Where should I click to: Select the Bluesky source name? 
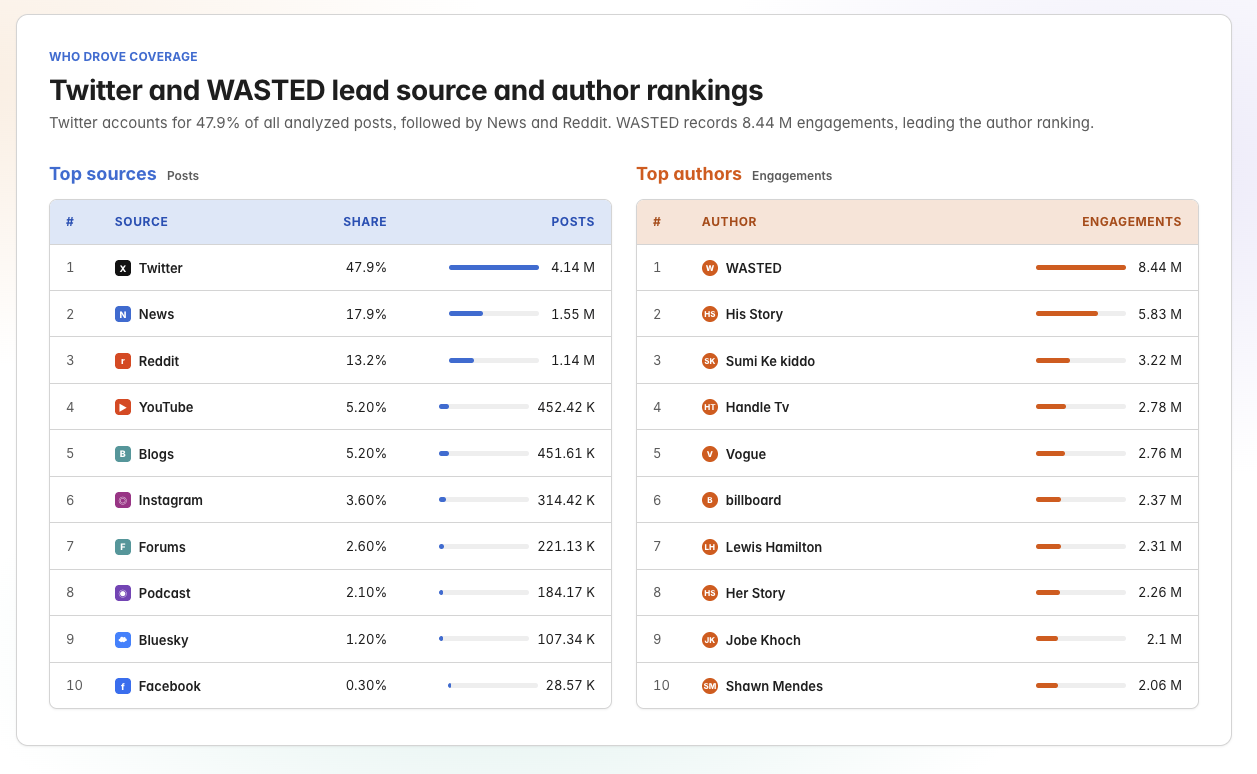(164, 640)
